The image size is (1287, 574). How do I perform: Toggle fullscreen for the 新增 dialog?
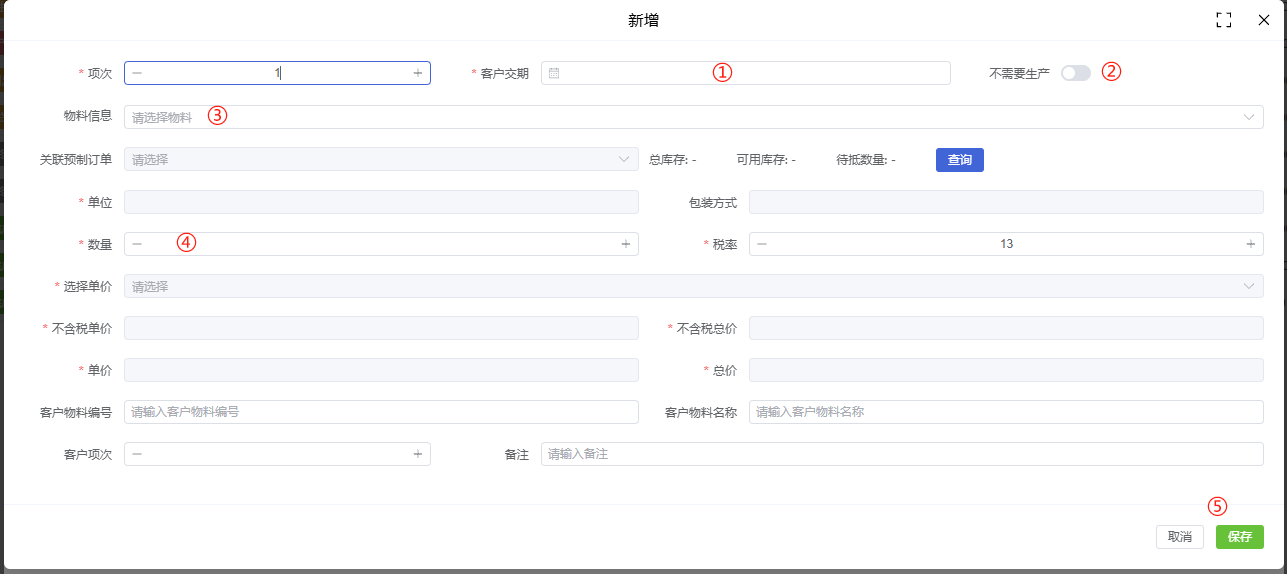[x=1223, y=20]
